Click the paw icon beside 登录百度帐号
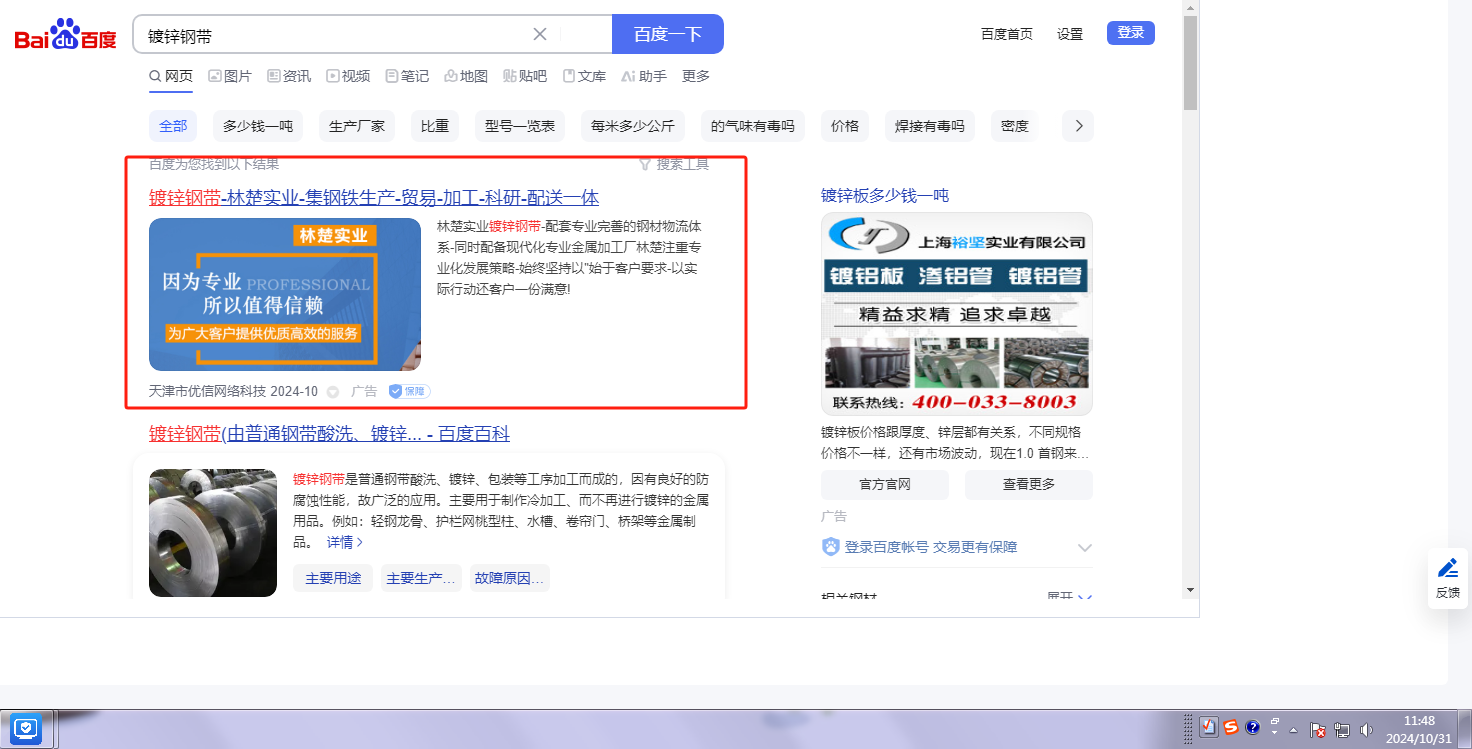The width and height of the screenshot is (1472, 749). 830,547
